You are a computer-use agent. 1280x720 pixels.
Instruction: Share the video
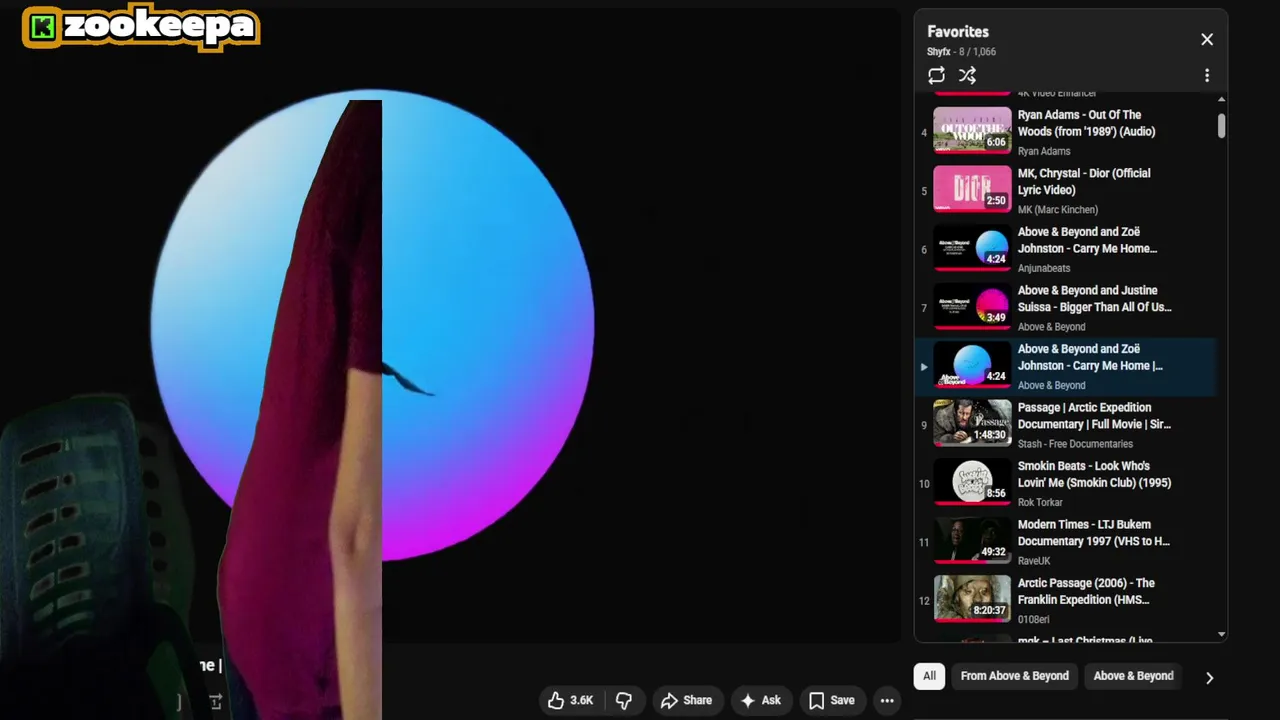pyautogui.click(x=686, y=700)
